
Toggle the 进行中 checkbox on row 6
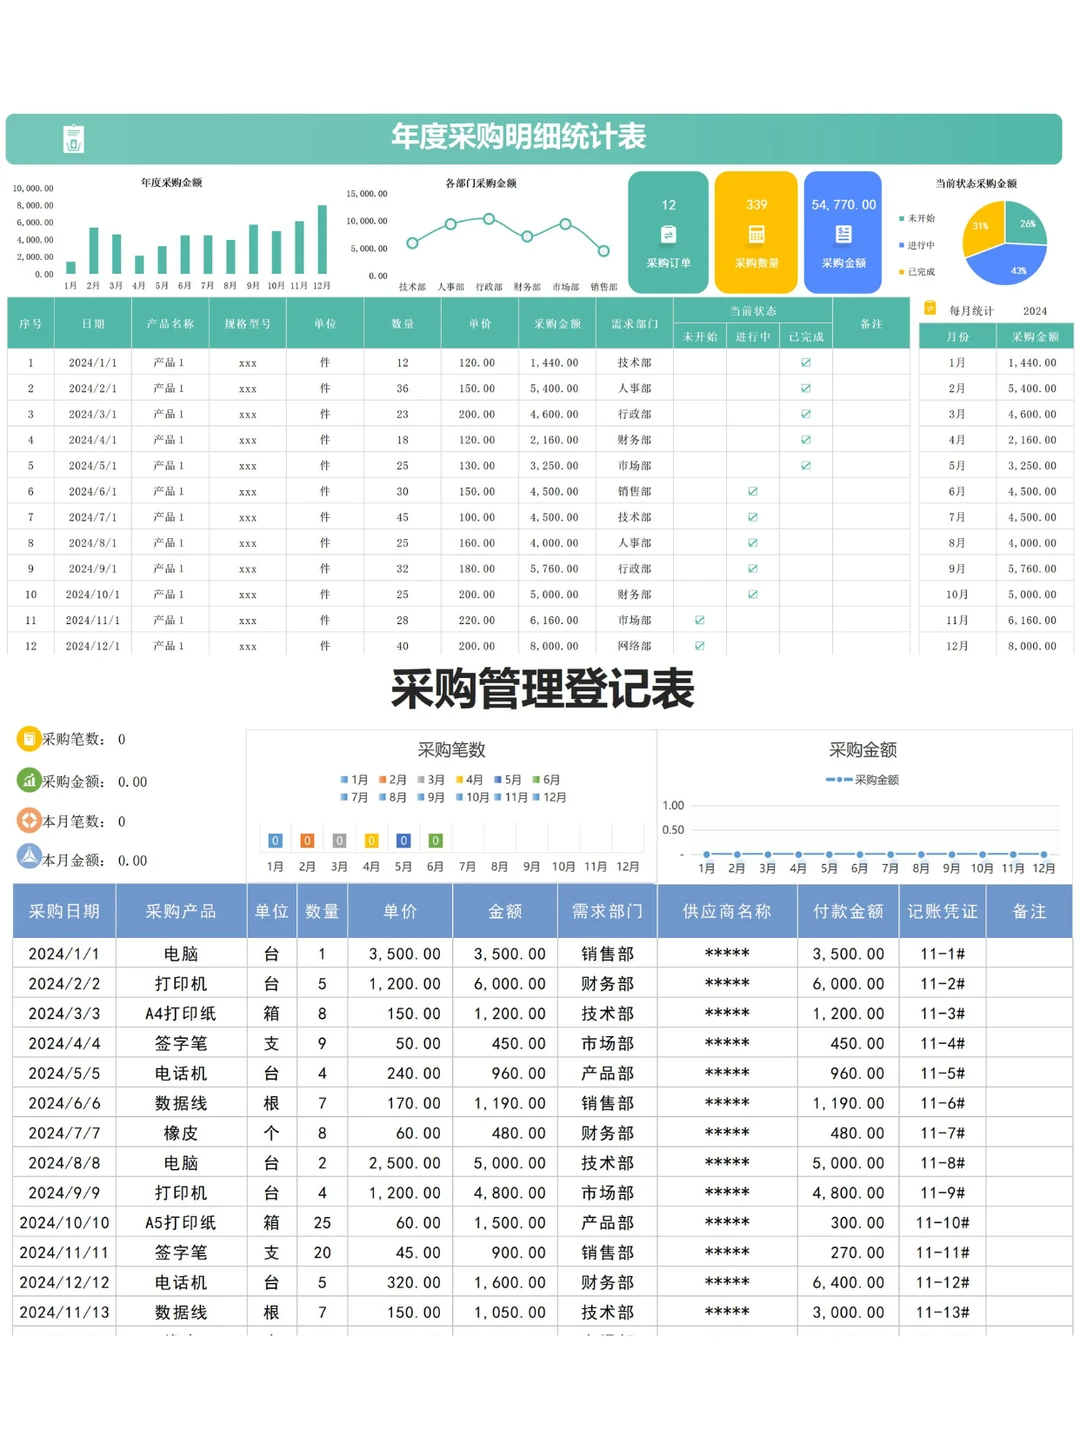pyautogui.click(x=753, y=491)
